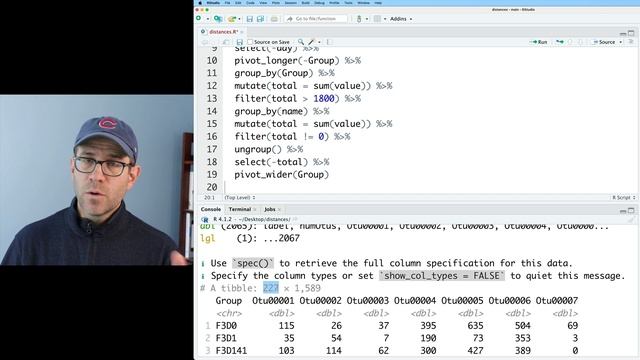Click the Re-run previous code icon
The width and height of the screenshot is (640, 360).
tap(560, 42)
